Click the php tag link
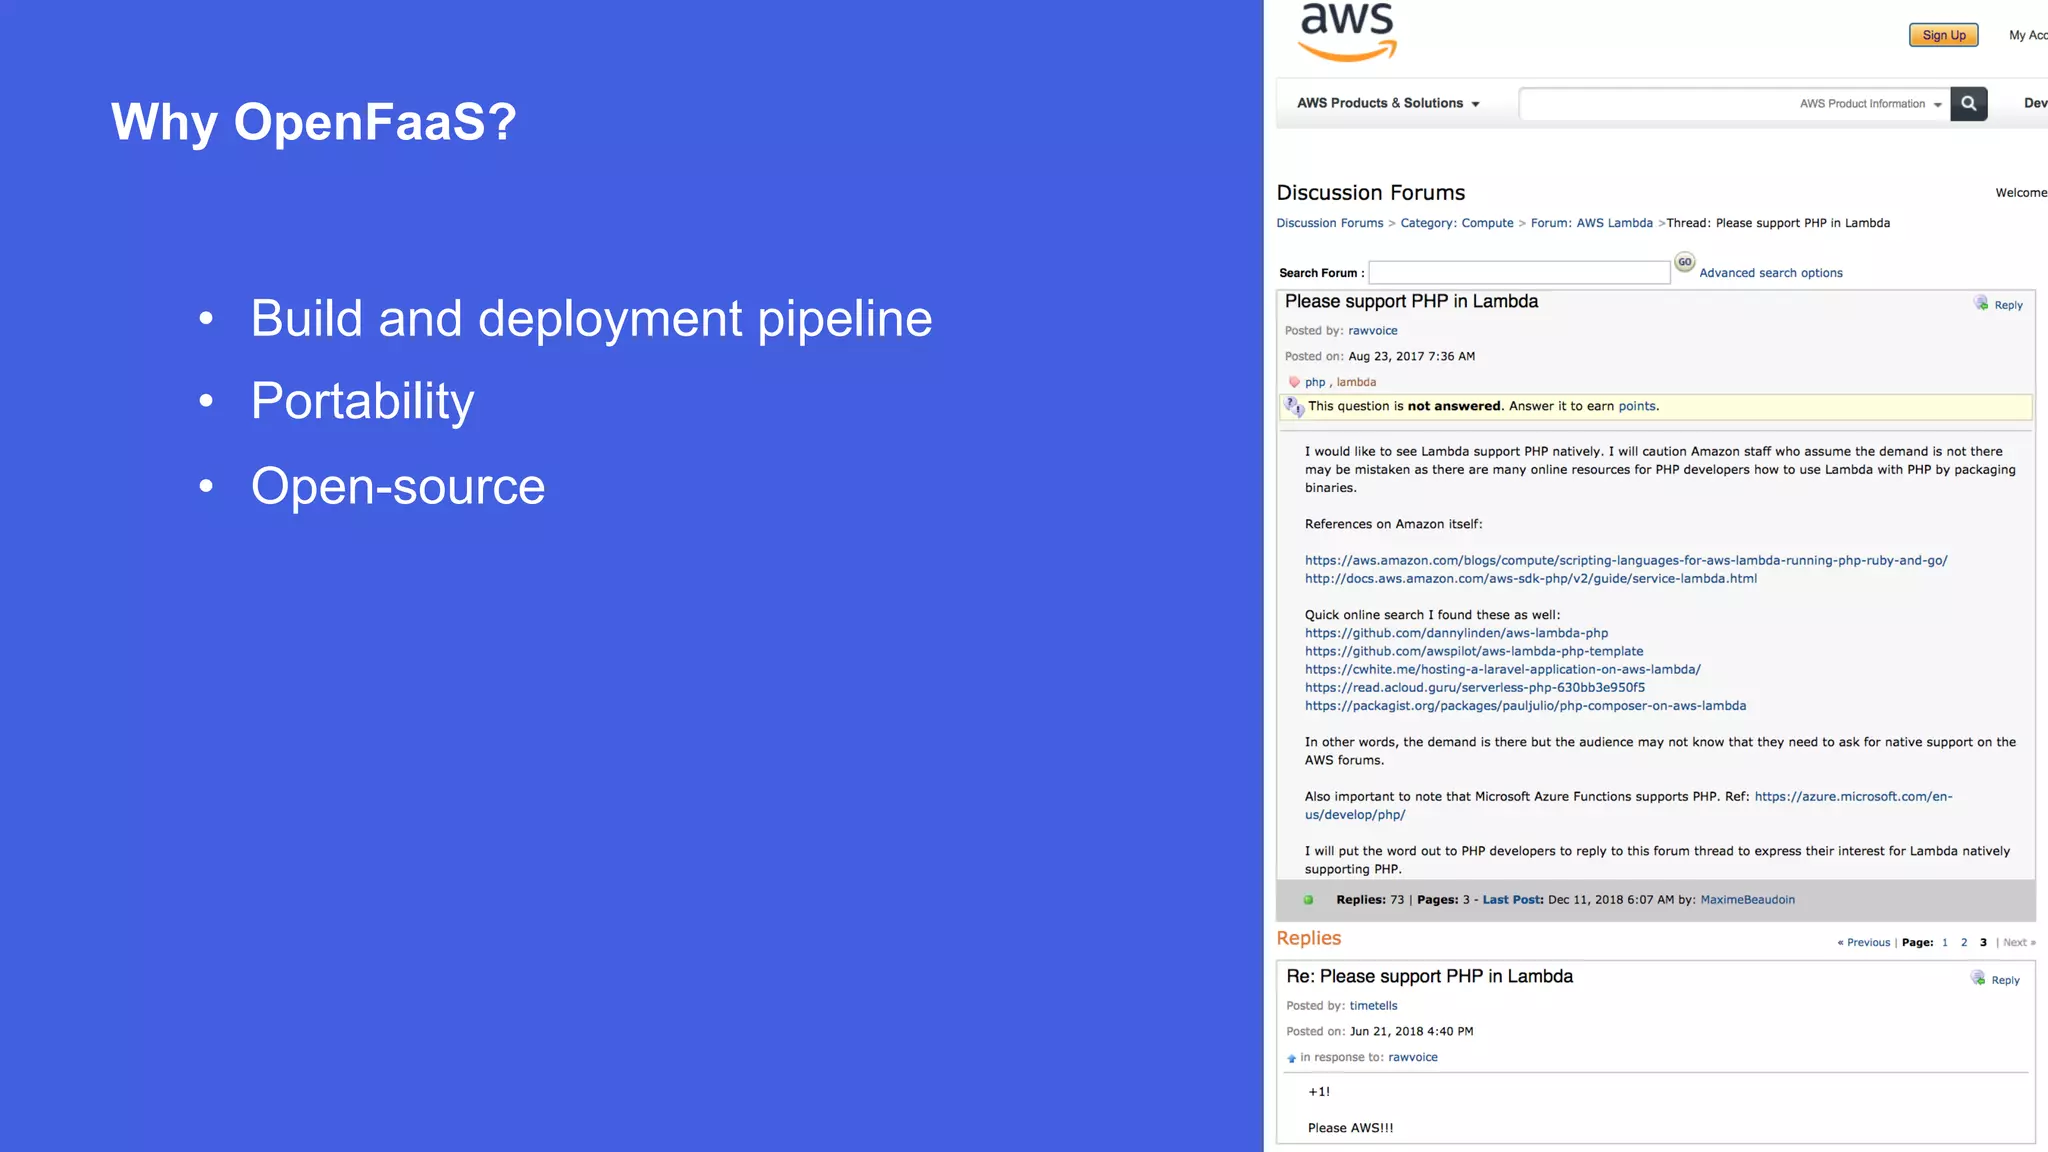2048x1152 pixels. click(1314, 382)
